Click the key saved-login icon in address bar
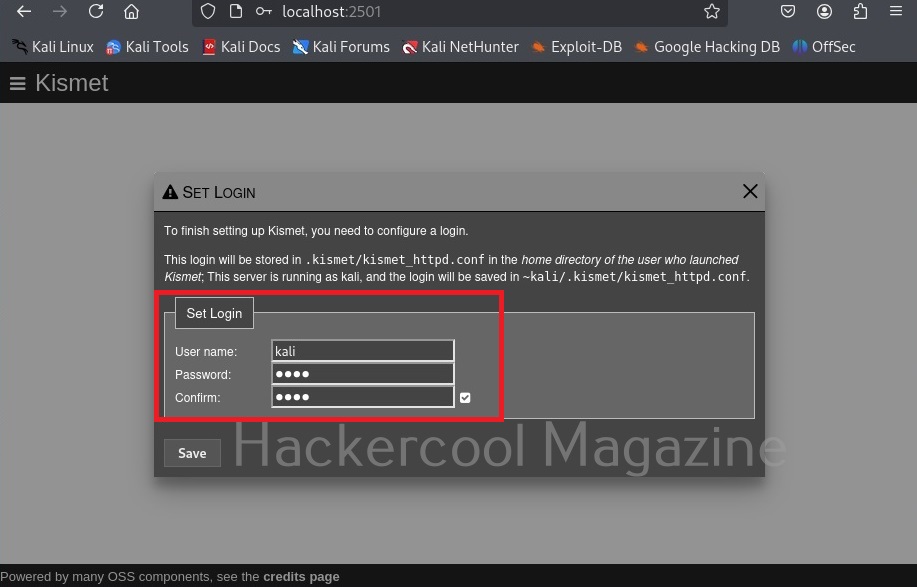The height and width of the screenshot is (587, 917). [x=264, y=11]
